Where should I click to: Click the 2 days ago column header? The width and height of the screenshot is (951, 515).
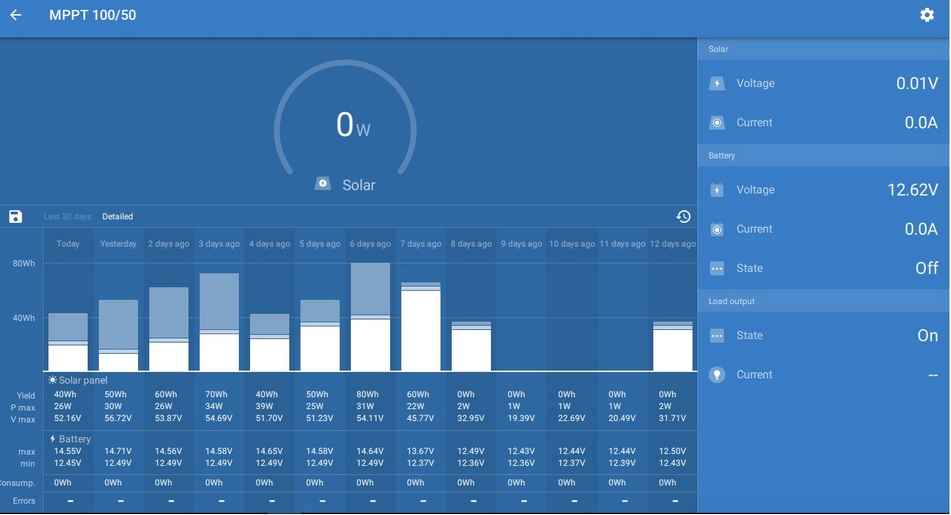[x=169, y=244]
